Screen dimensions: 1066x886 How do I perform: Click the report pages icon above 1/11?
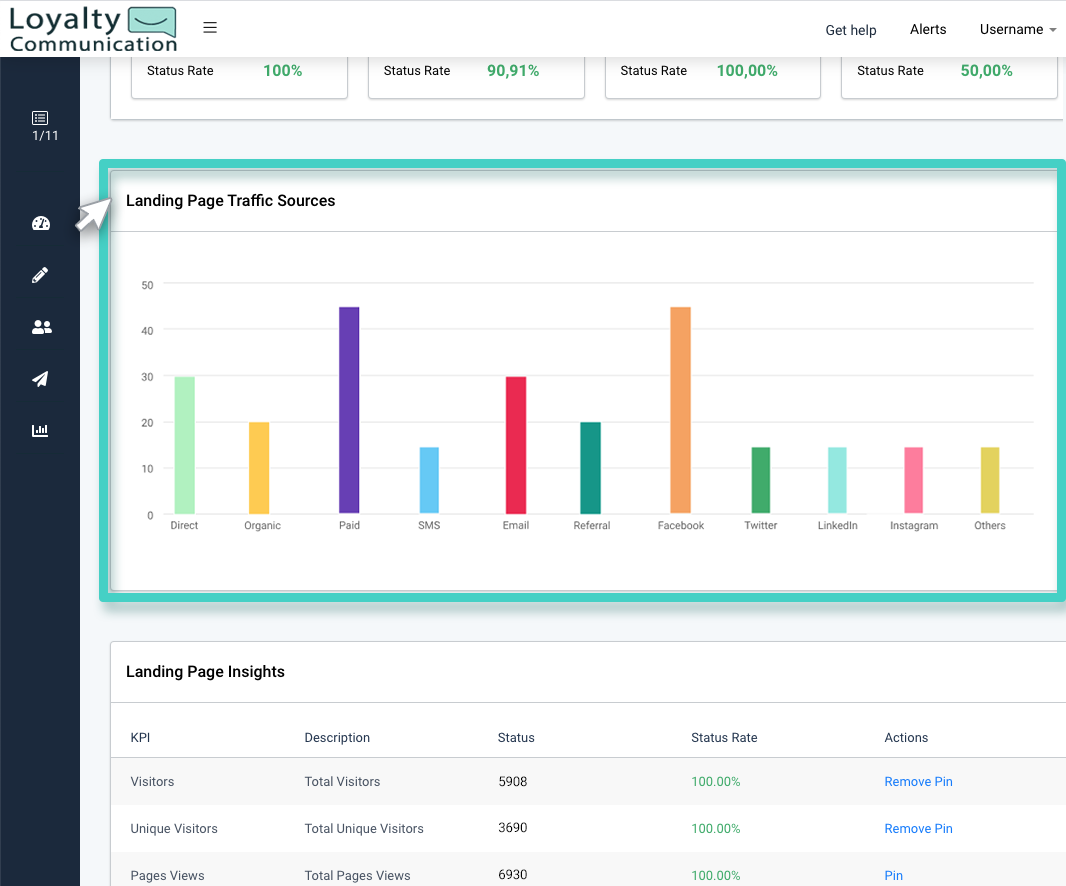(39, 118)
